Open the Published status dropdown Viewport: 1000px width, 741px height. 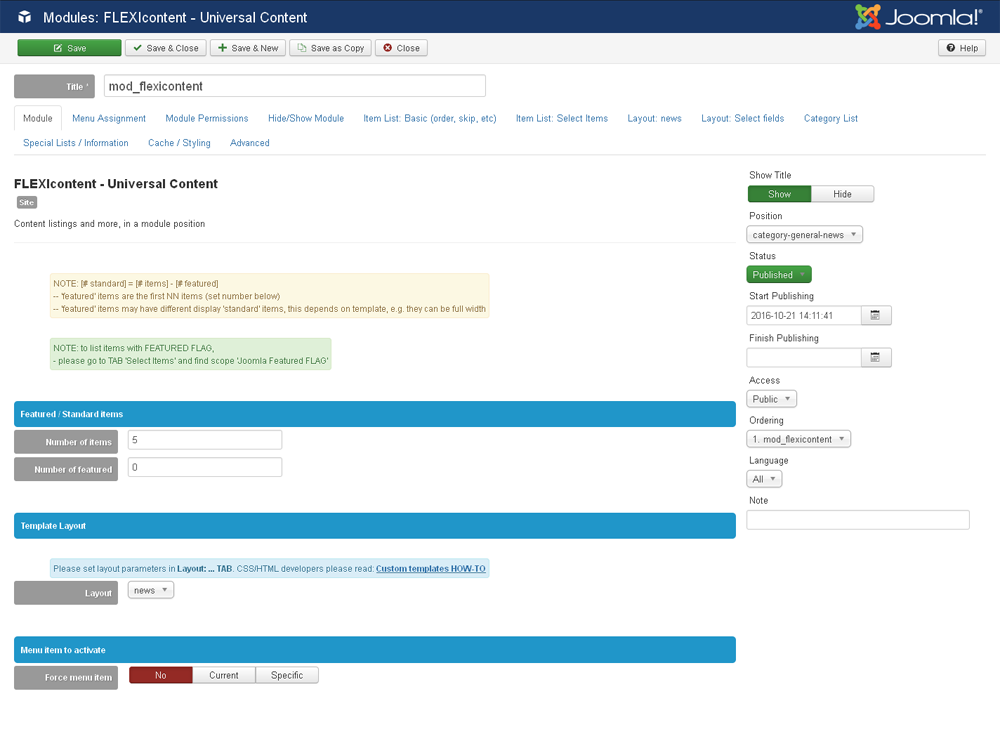779,275
